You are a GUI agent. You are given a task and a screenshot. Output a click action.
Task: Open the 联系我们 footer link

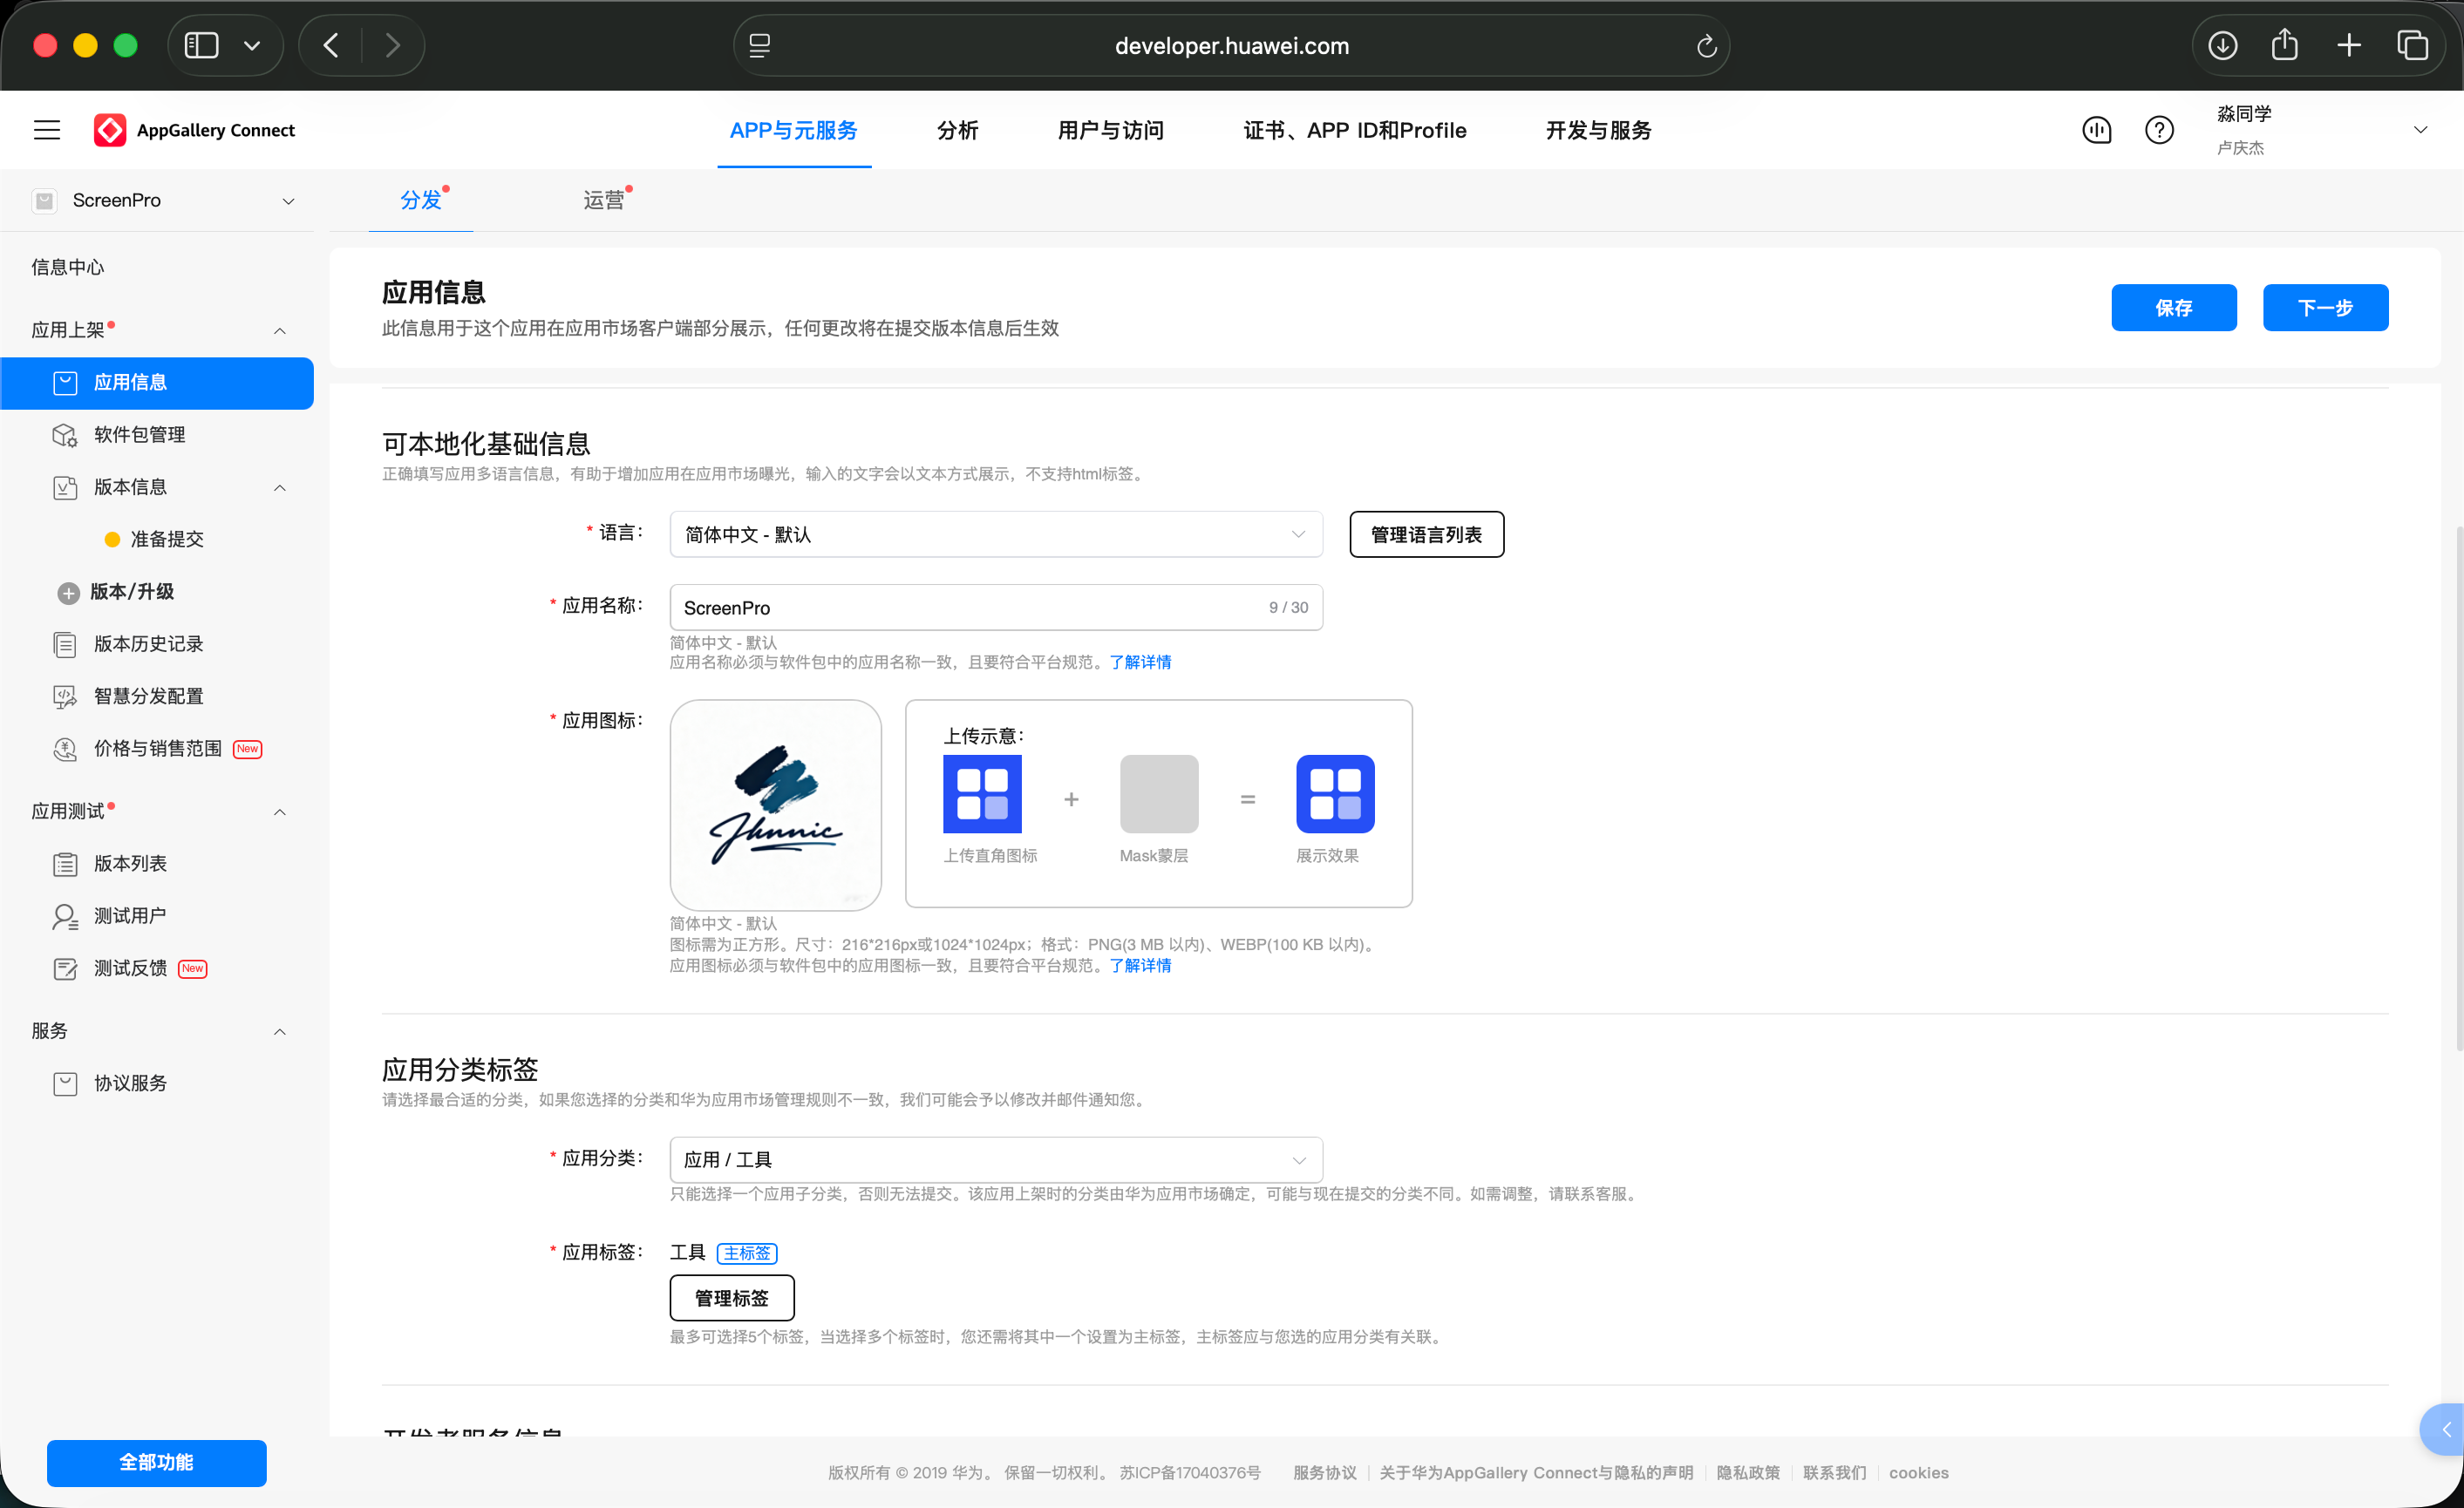point(1834,1472)
